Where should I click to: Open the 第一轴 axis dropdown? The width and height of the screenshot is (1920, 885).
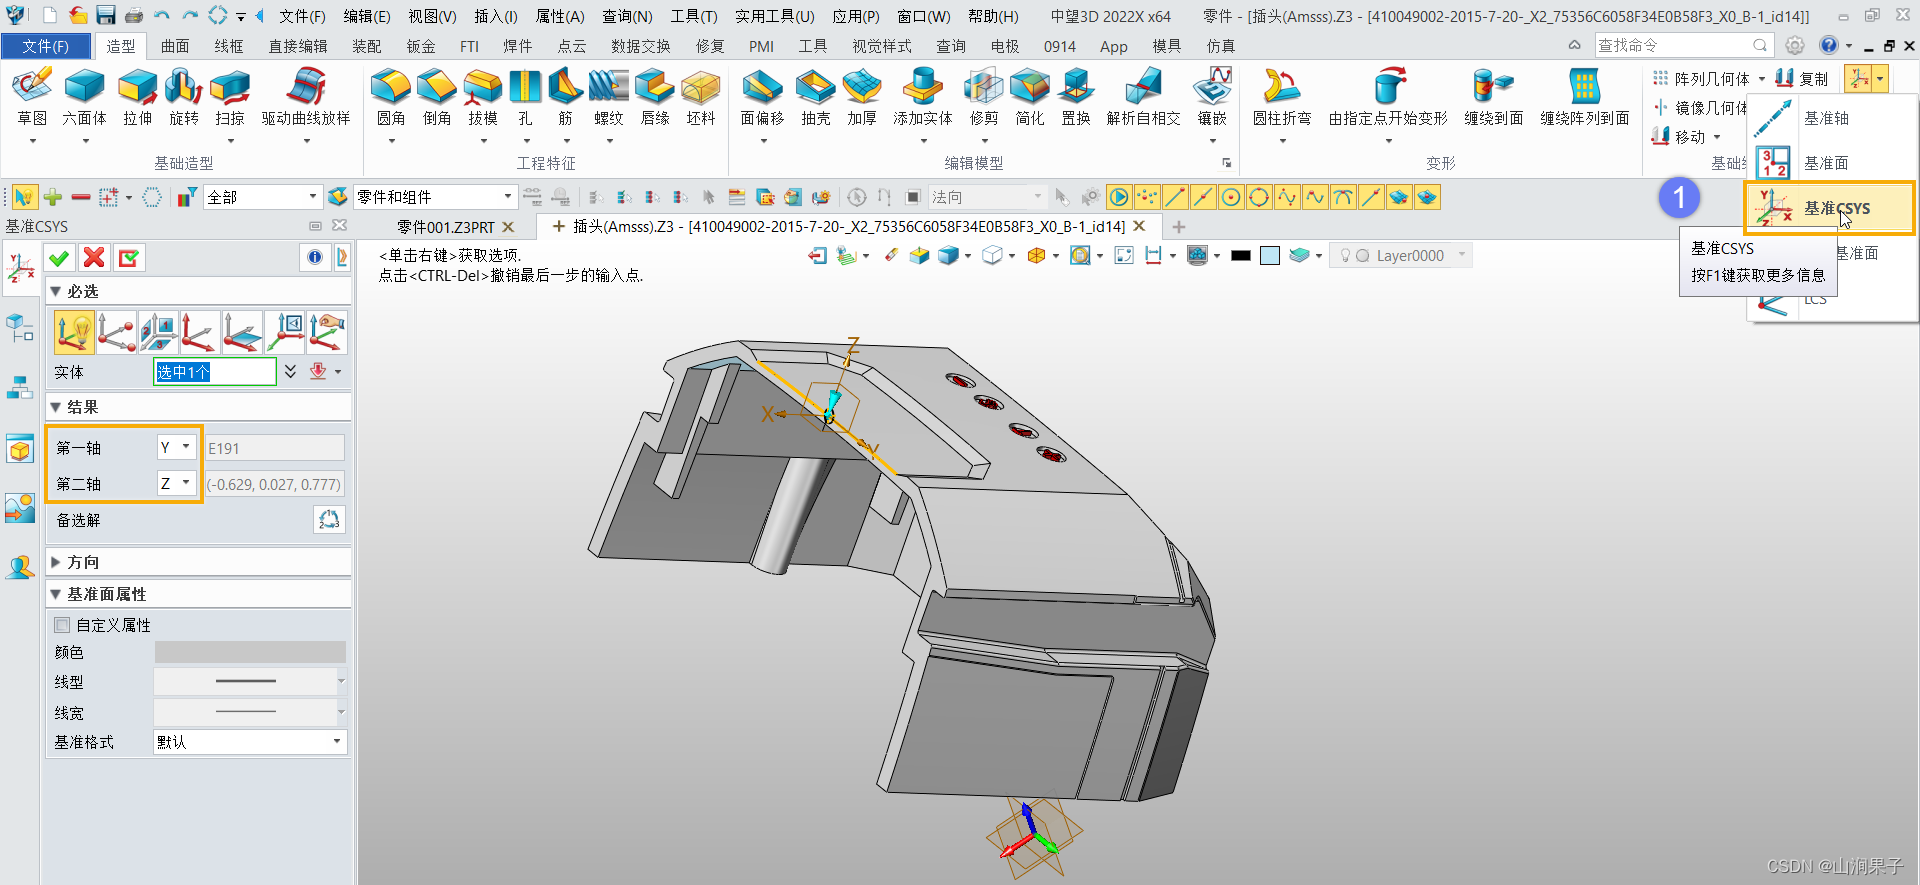(176, 447)
